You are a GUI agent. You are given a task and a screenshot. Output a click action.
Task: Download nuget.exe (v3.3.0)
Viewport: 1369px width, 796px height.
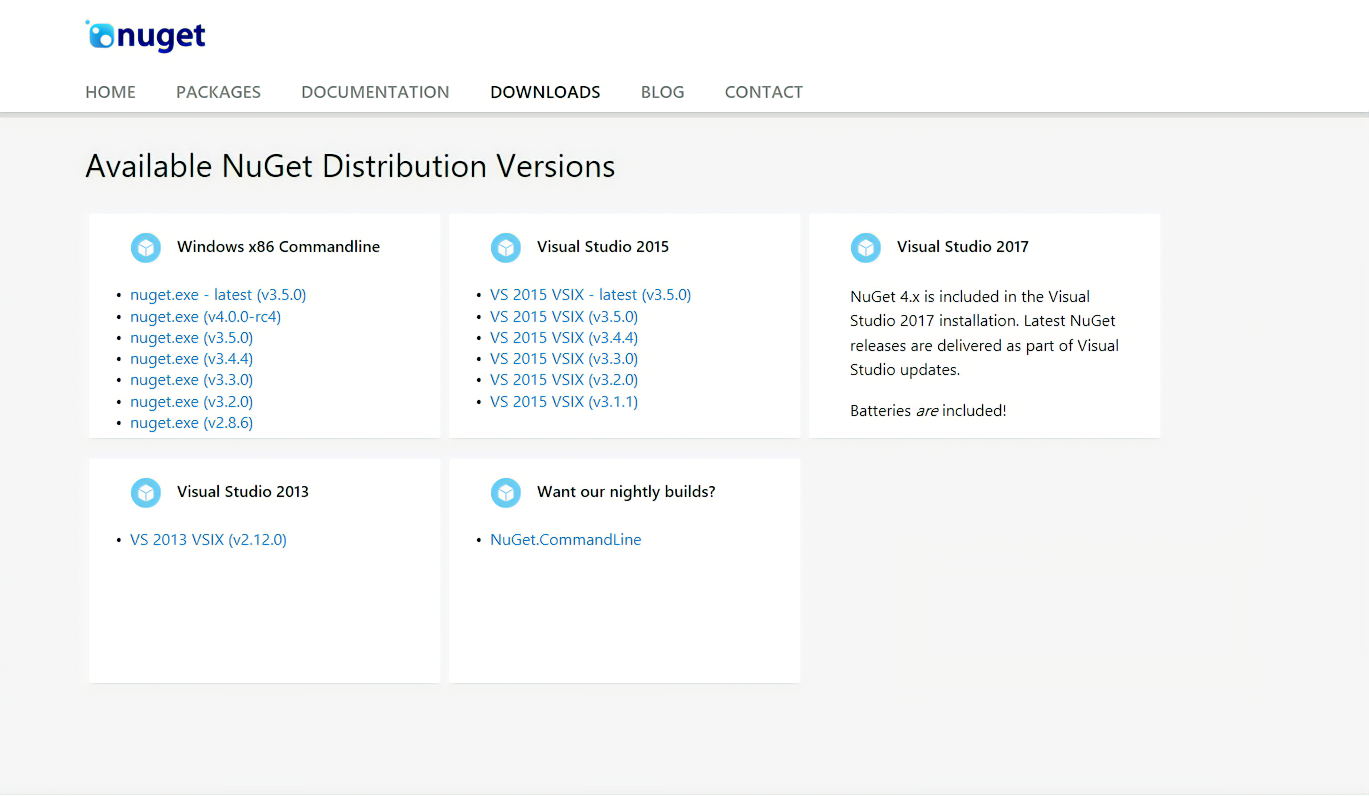pos(191,380)
